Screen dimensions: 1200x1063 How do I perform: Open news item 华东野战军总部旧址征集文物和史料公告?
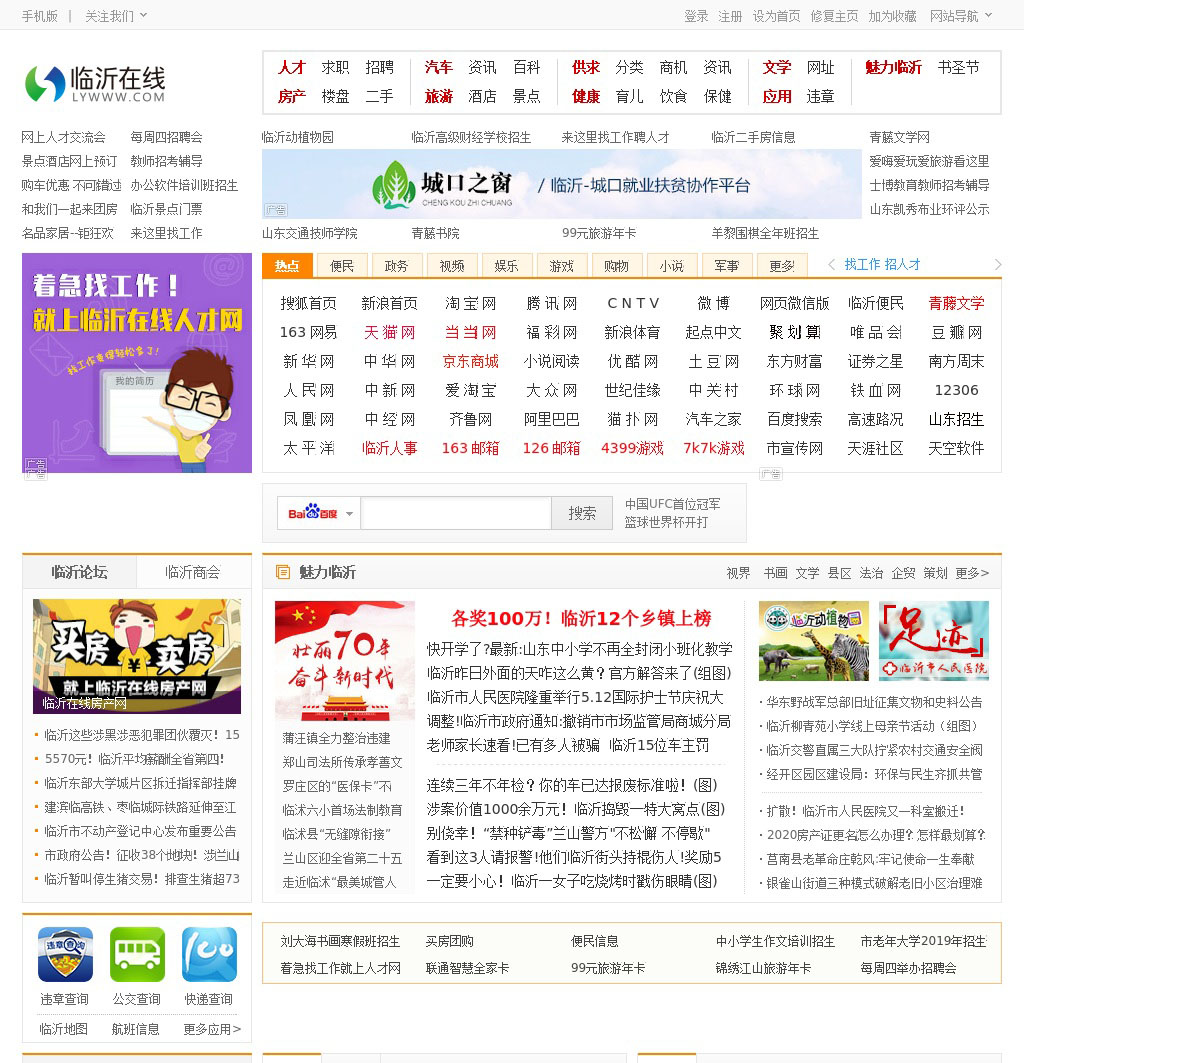[x=874, y=702]
